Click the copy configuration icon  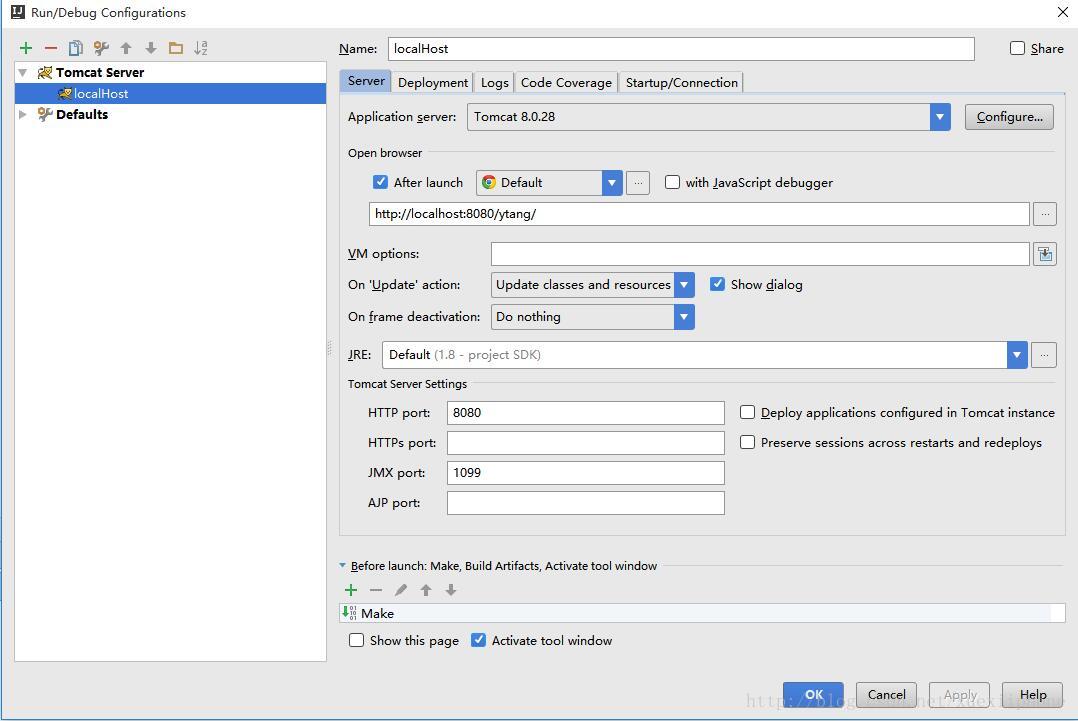[76, 48]
